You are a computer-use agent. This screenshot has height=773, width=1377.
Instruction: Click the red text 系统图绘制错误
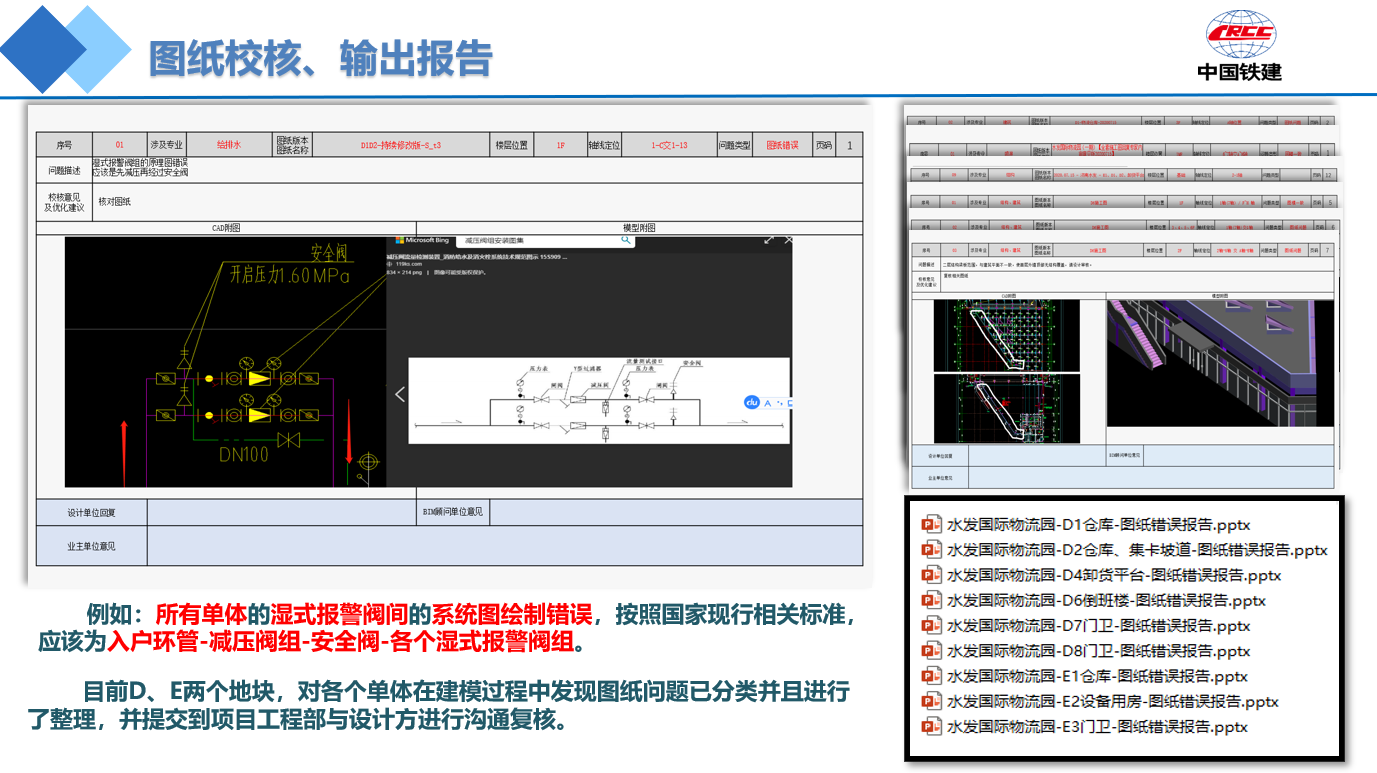[513, 613]
